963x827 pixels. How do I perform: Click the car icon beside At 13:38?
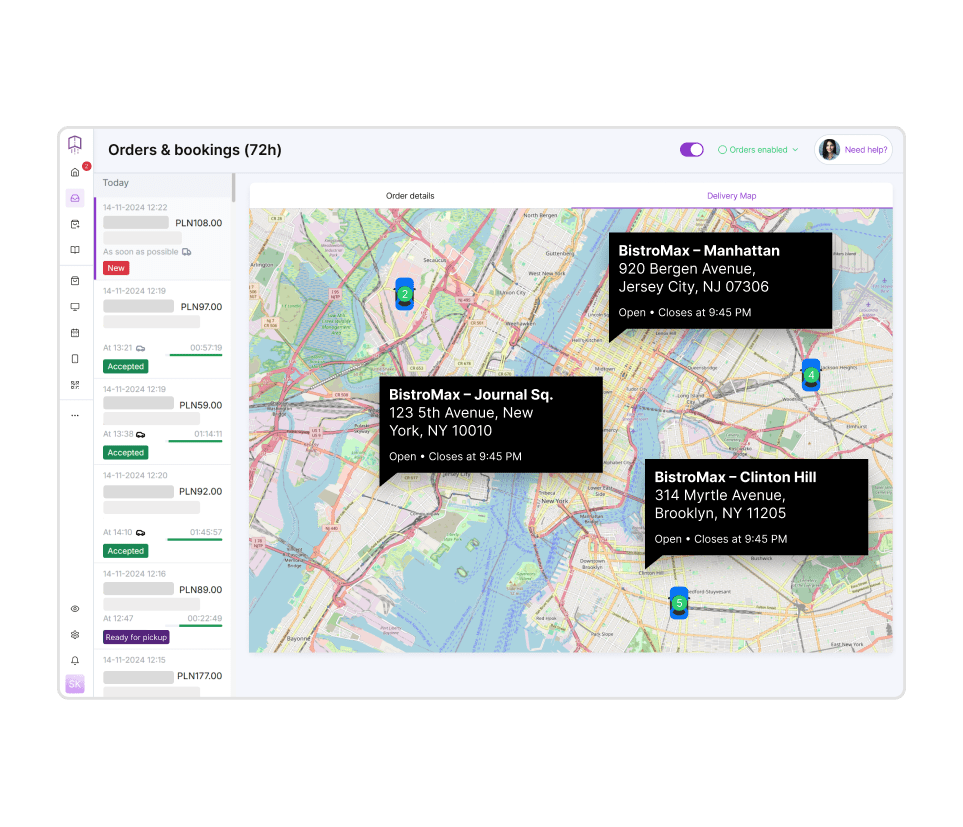[x=141, y=434]
